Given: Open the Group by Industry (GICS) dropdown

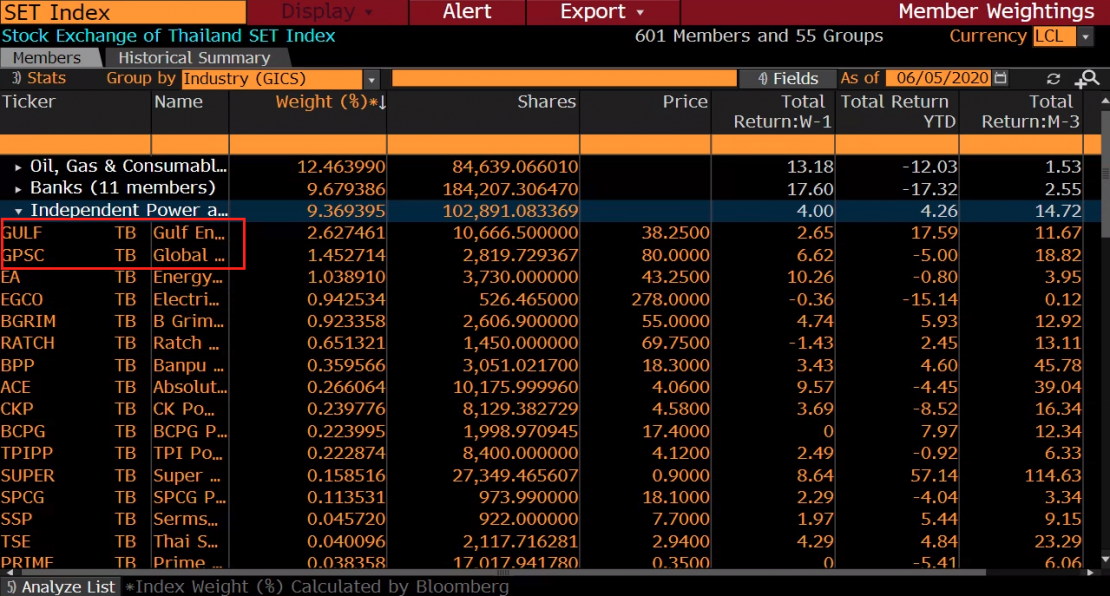Looking at the screenshot, I should pos(372,78).
